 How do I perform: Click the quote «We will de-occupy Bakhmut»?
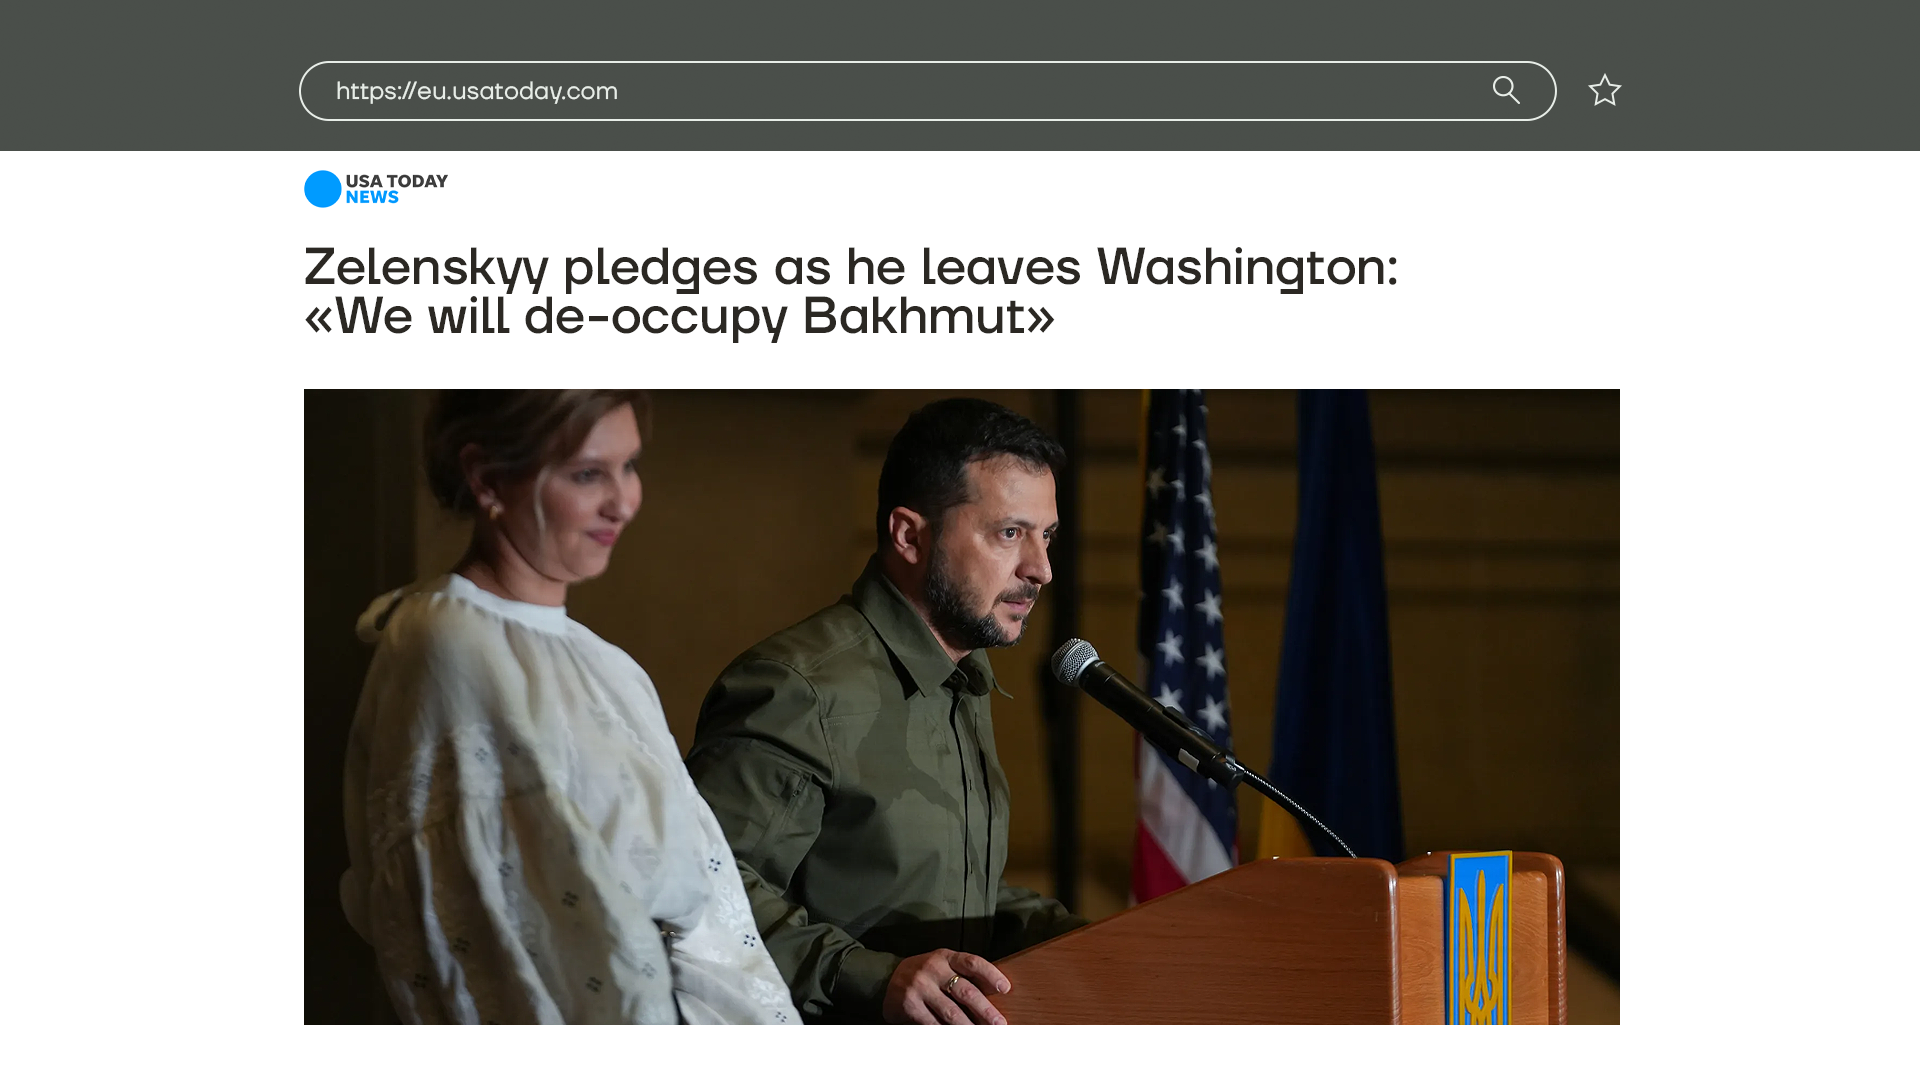(679, 316)
